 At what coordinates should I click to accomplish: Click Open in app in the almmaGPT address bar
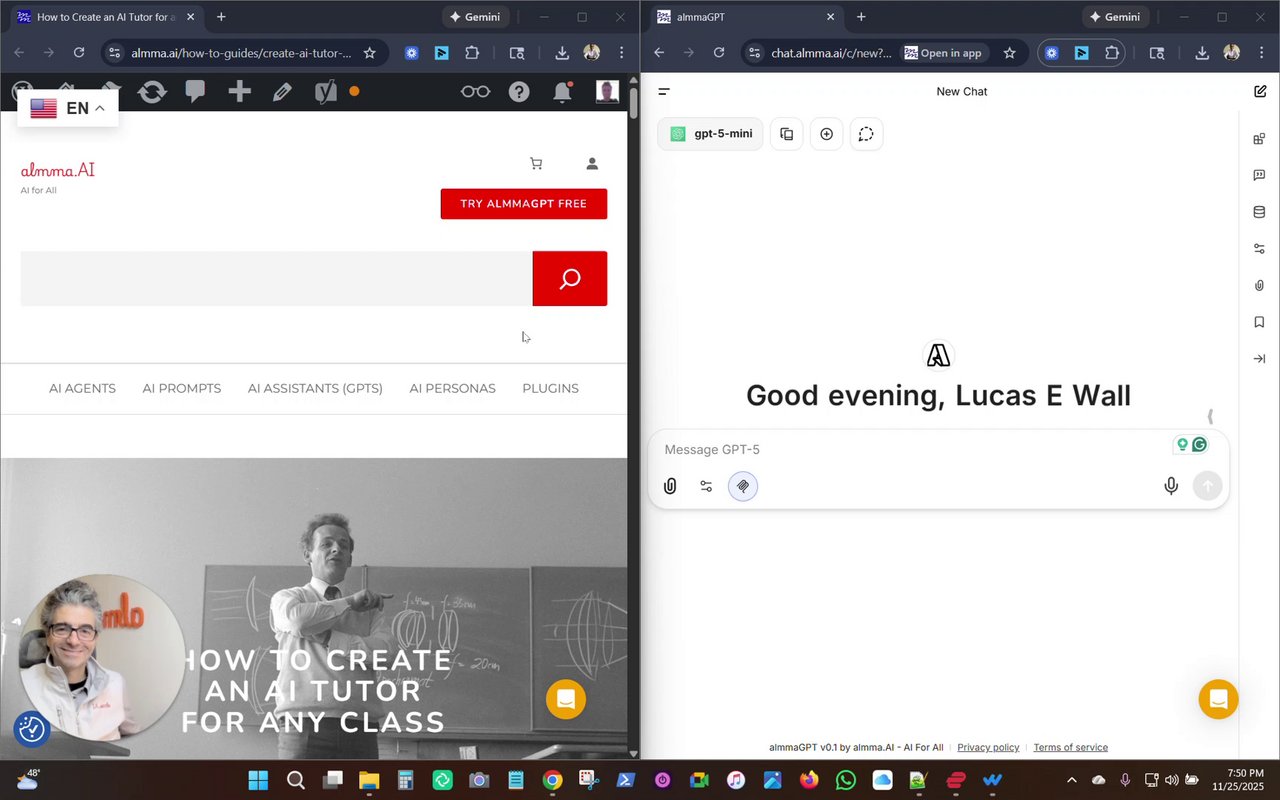[x=942, y=53]
